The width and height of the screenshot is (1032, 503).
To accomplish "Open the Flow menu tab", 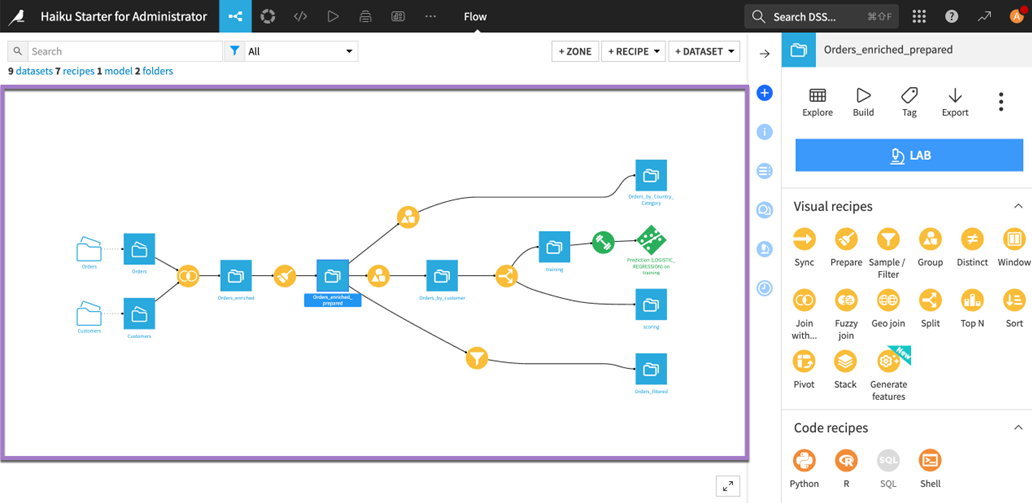I will coord(475,17).
